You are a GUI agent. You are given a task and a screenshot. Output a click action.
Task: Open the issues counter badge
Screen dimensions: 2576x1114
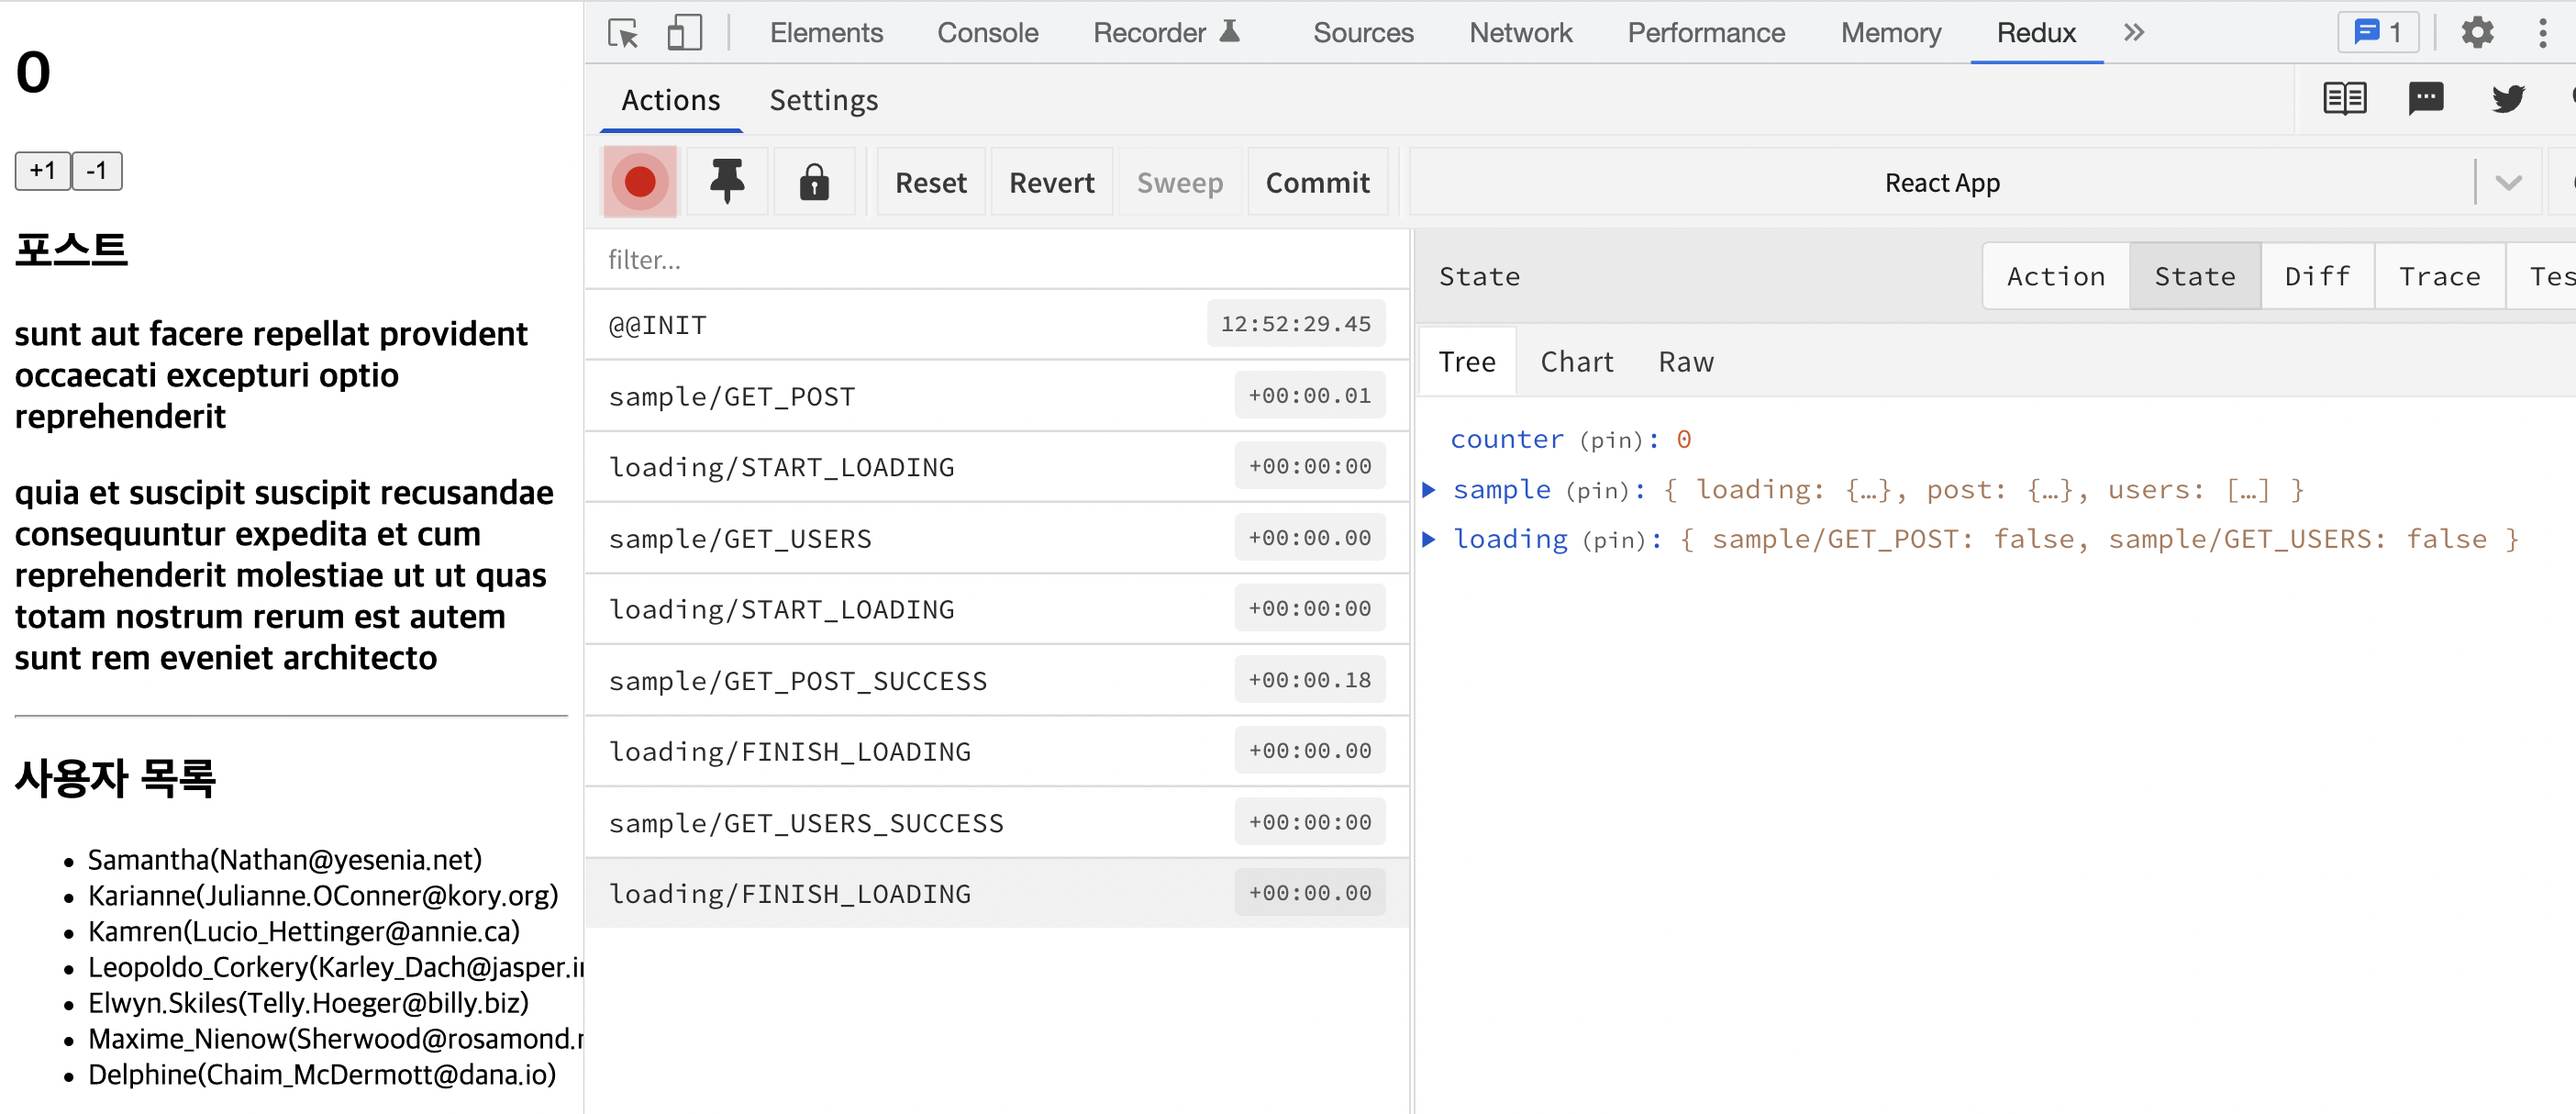[x=2378, y=33]
